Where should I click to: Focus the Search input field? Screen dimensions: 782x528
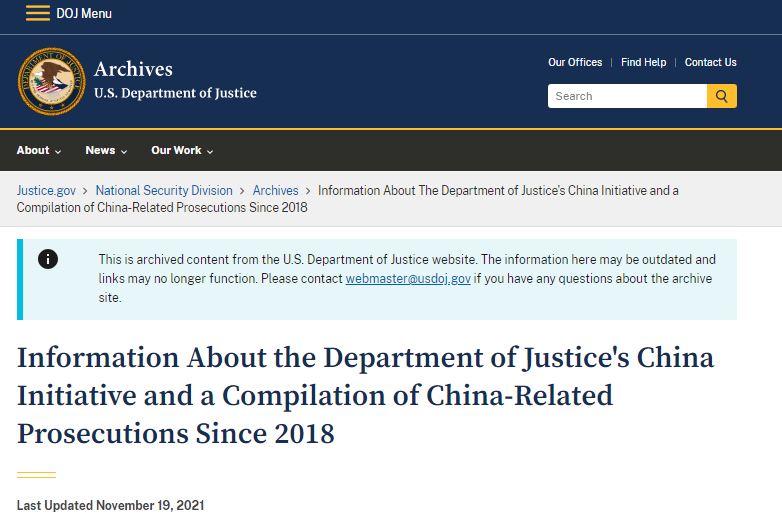click(627, 96)
